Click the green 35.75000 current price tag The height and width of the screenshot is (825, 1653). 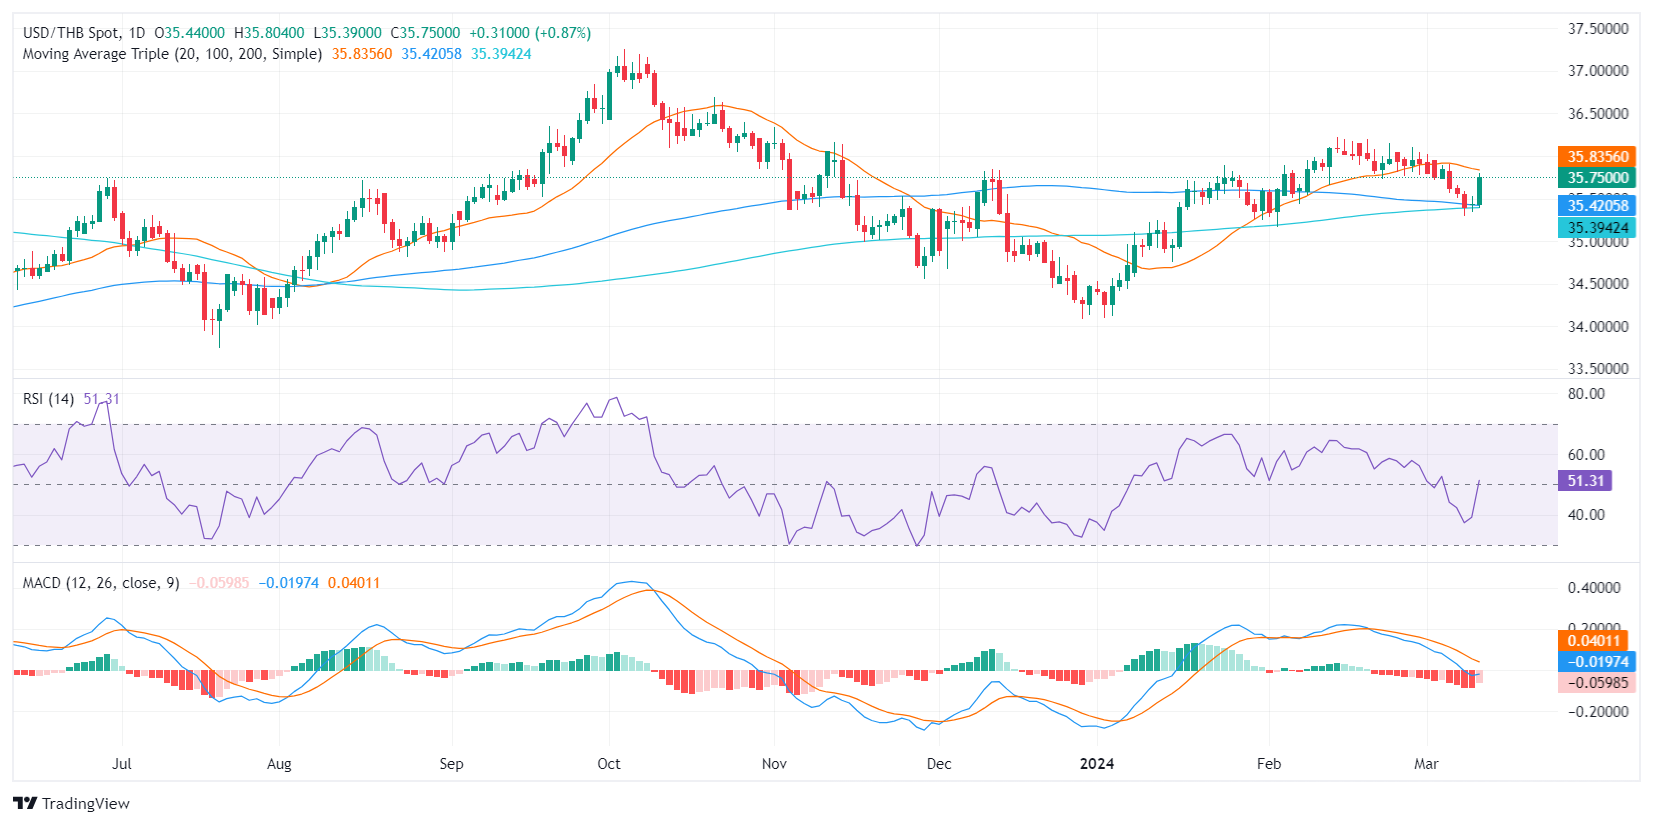pos(1597,178)
